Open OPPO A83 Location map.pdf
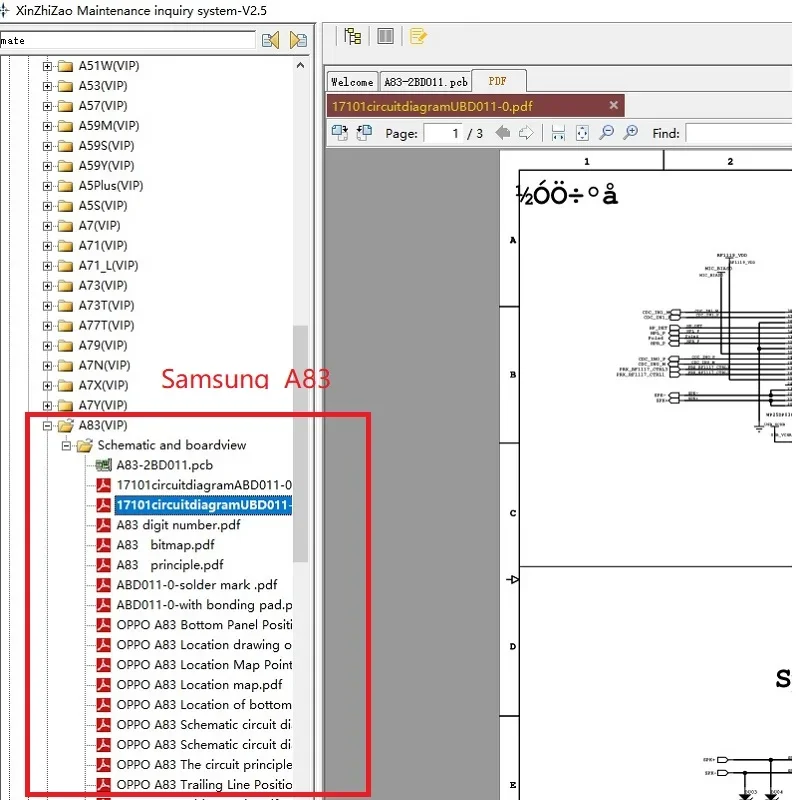Screen dimensions: 800x800 [199, 685]
